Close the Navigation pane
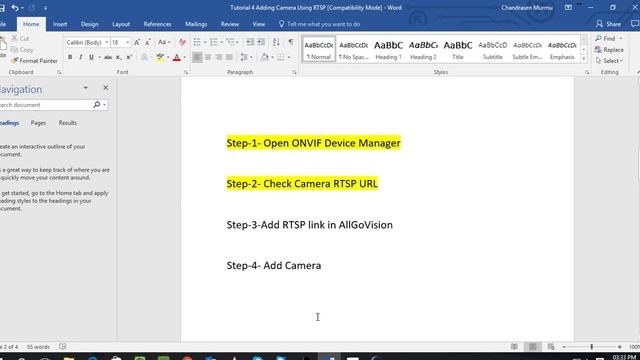Screen dimensions: 640x360 pos(106,88)
